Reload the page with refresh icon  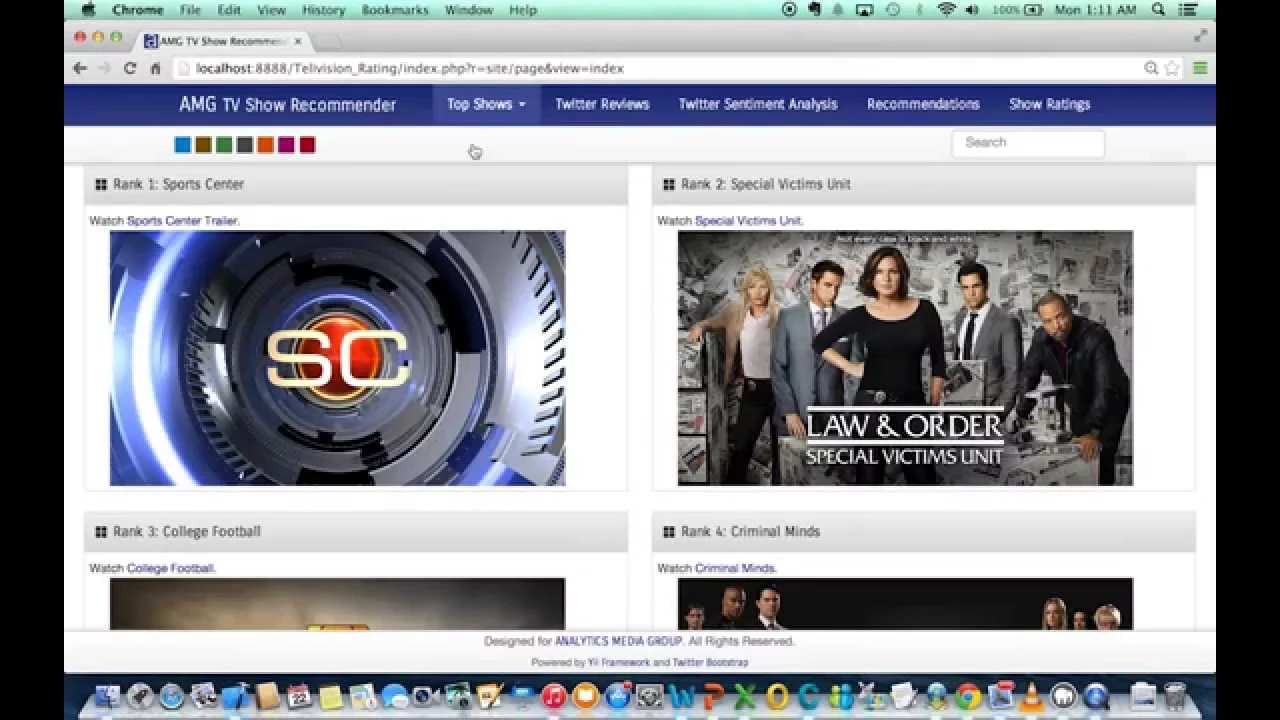129,68
